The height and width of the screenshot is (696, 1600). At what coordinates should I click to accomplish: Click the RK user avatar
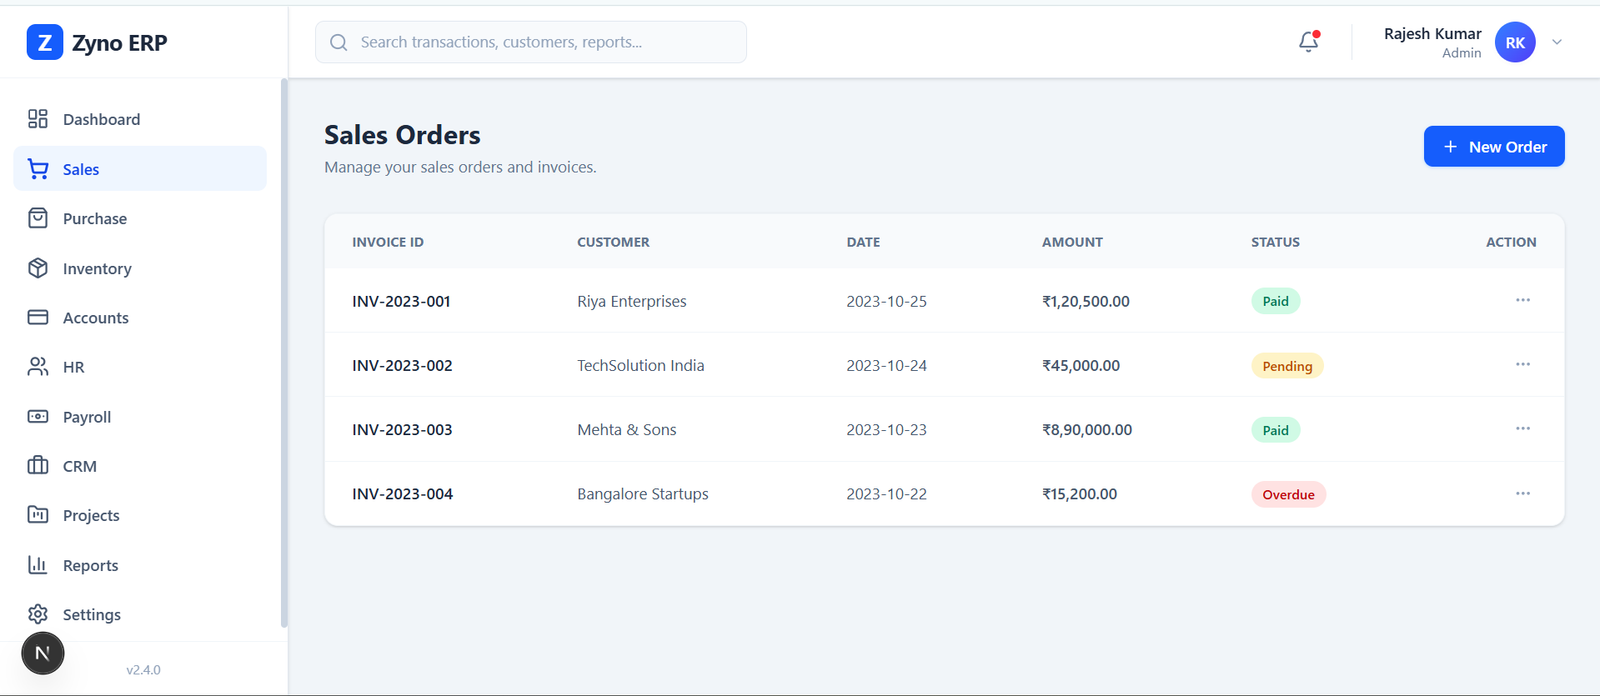[1515, 42]
